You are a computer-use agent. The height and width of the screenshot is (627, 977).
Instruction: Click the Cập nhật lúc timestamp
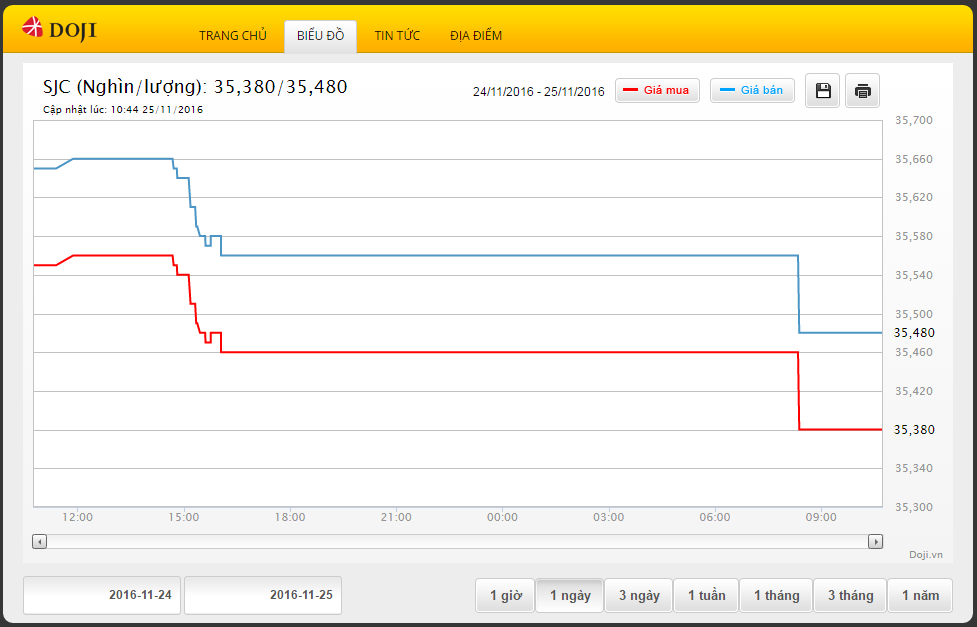123,110
